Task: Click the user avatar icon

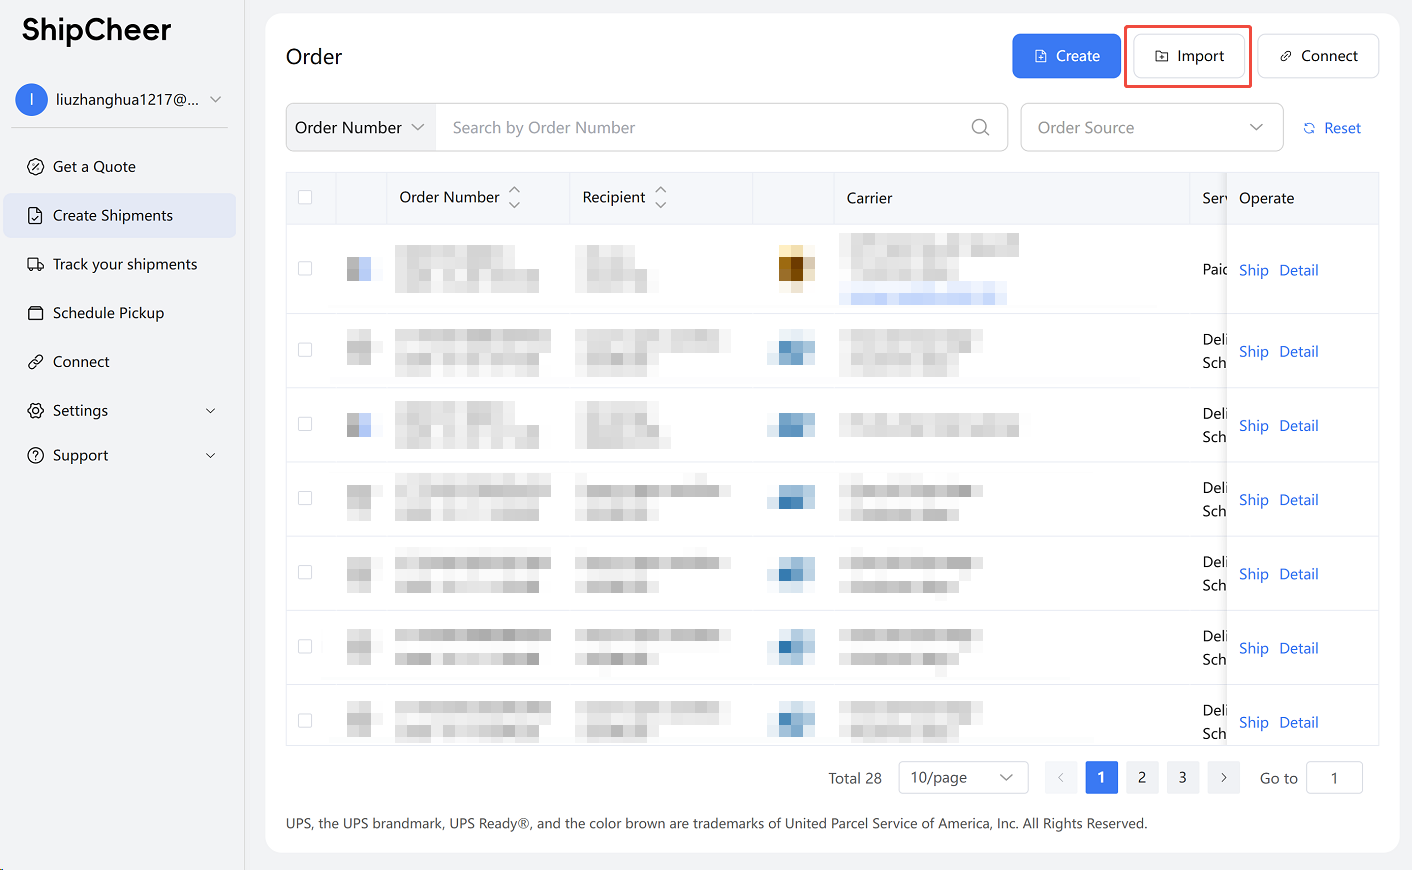Action: (32, 99)
